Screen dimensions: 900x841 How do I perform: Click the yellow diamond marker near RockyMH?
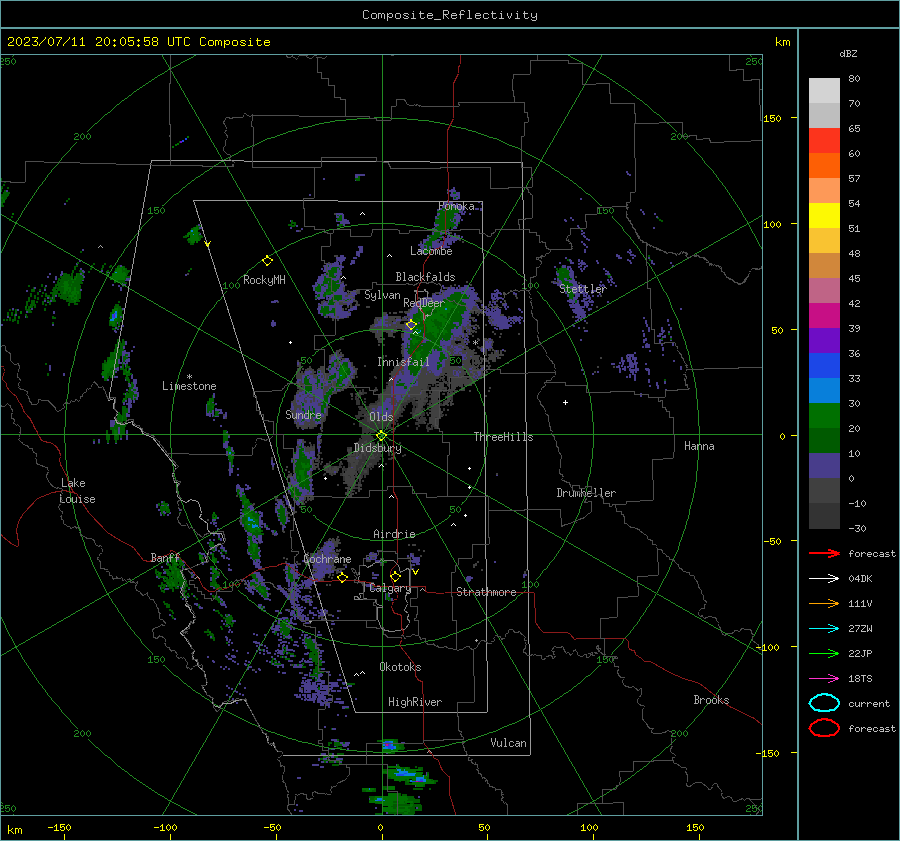point(267,261)
